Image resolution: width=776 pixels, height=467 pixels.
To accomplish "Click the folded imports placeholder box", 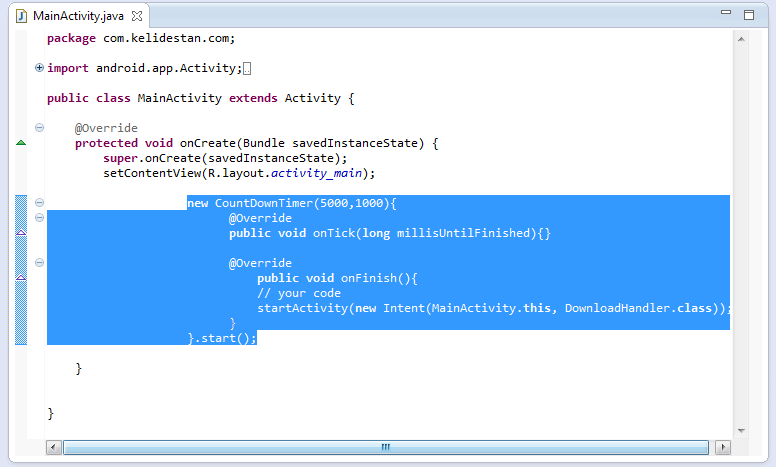I will pyautogui.click(x=247, y=69).
